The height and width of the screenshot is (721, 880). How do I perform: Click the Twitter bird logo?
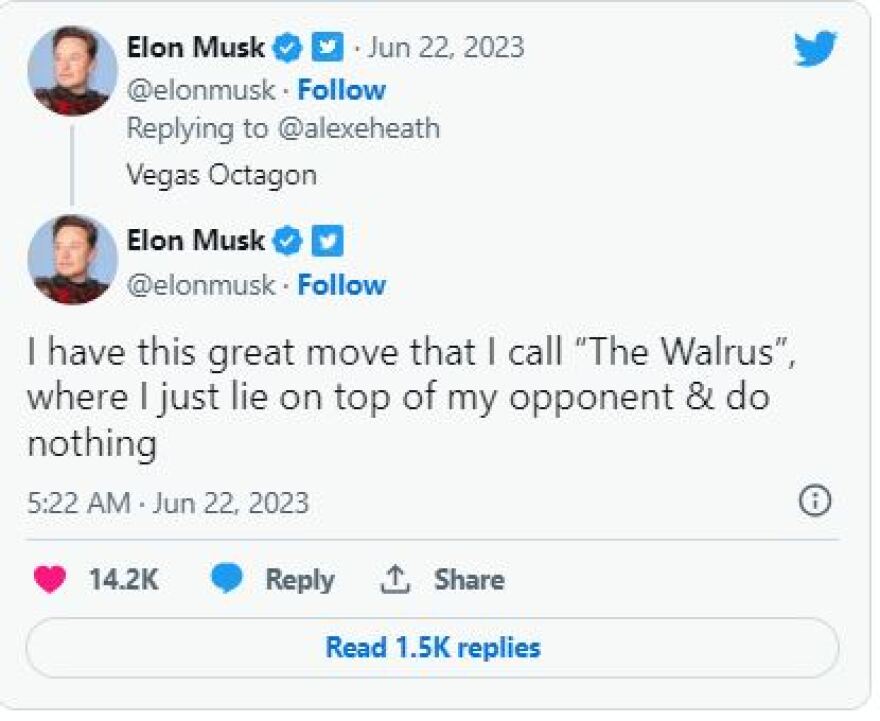(x=816, y=47)
